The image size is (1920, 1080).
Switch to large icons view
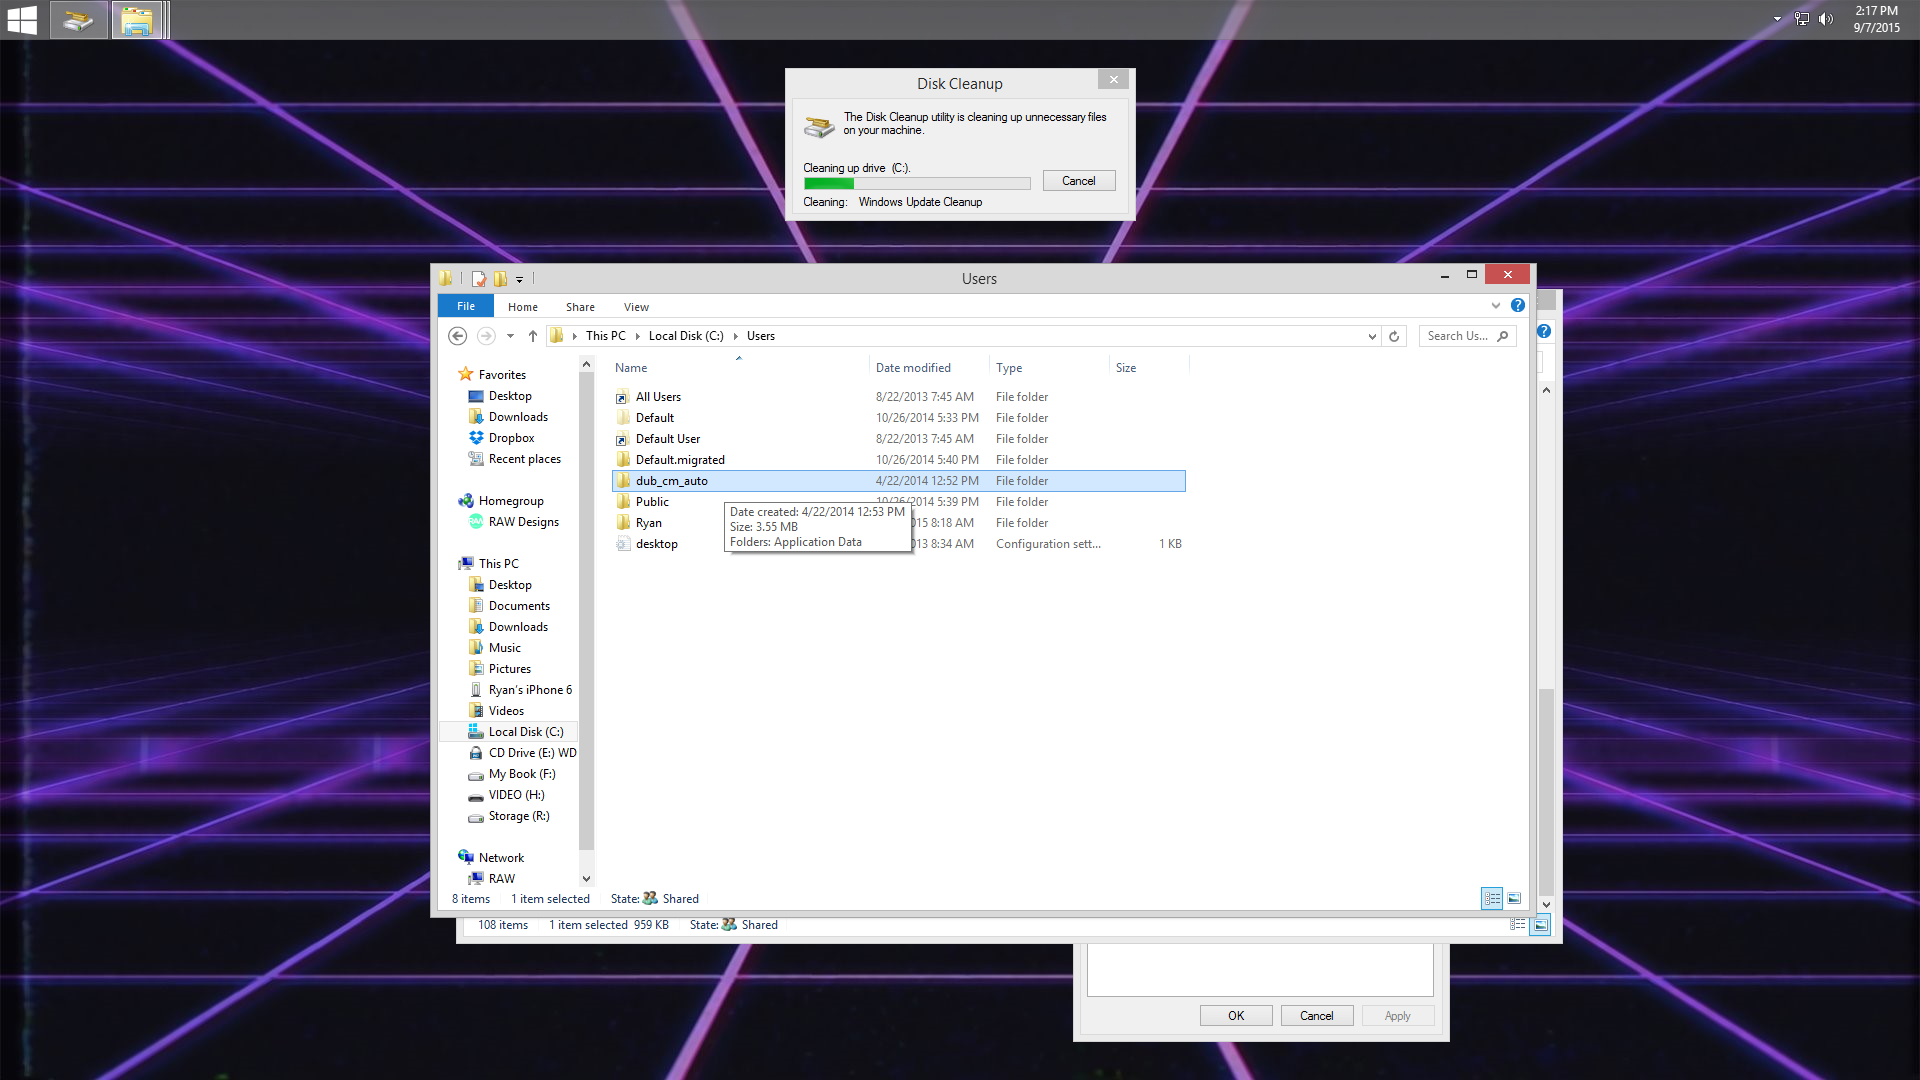pyautogui.click(x=1514, y=899)
